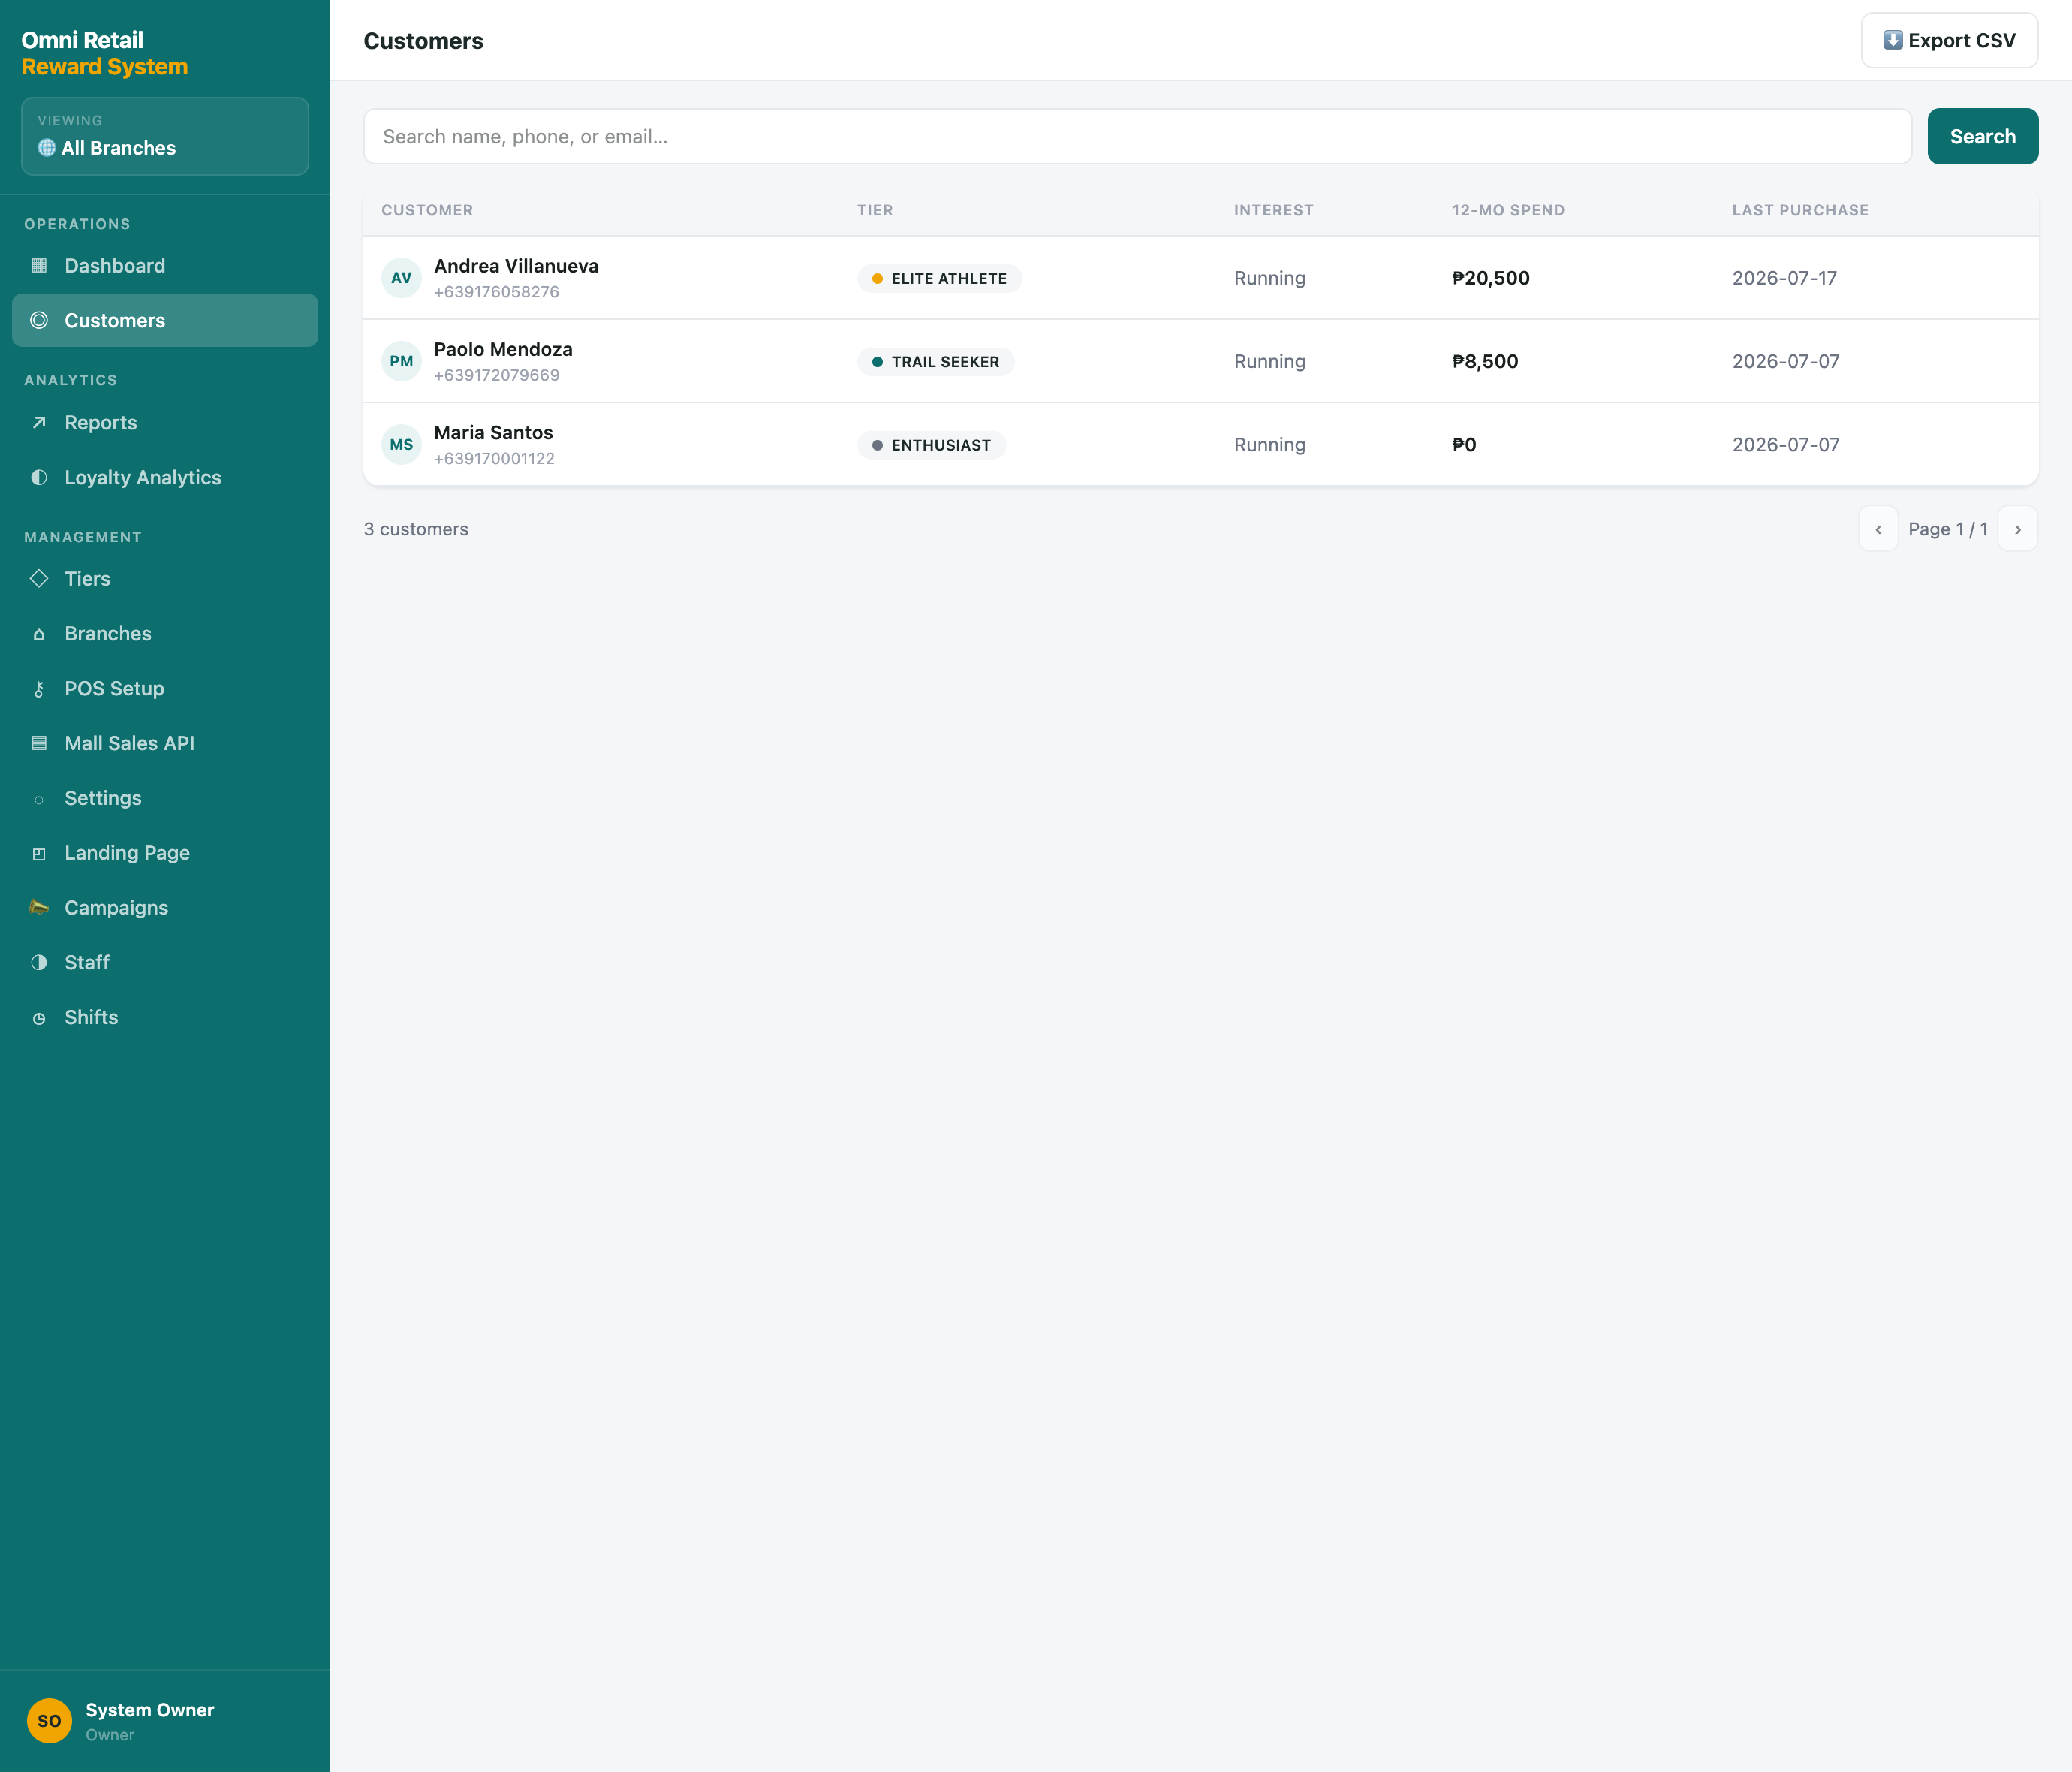Open the All Branches viewing selector

coord(165,136)
